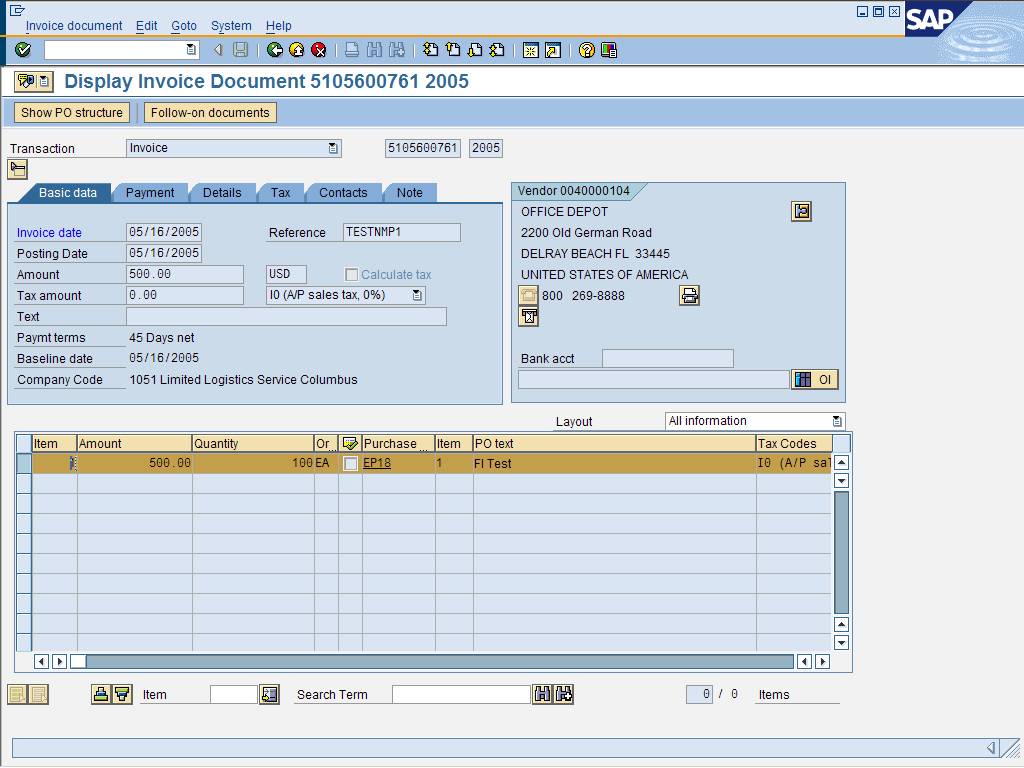
Task: Click the Bank acct field in vendor panel
Action: (667, 359)
